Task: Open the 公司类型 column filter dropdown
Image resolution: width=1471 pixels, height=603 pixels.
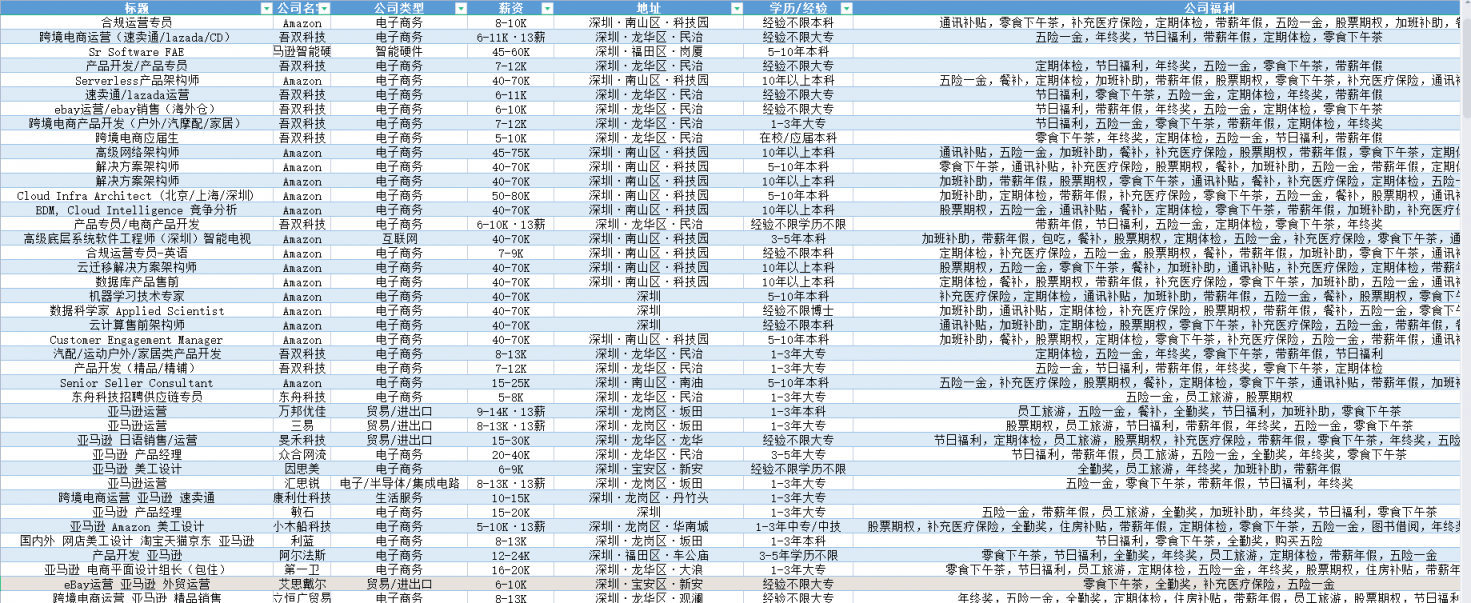Action: [460, 8]
